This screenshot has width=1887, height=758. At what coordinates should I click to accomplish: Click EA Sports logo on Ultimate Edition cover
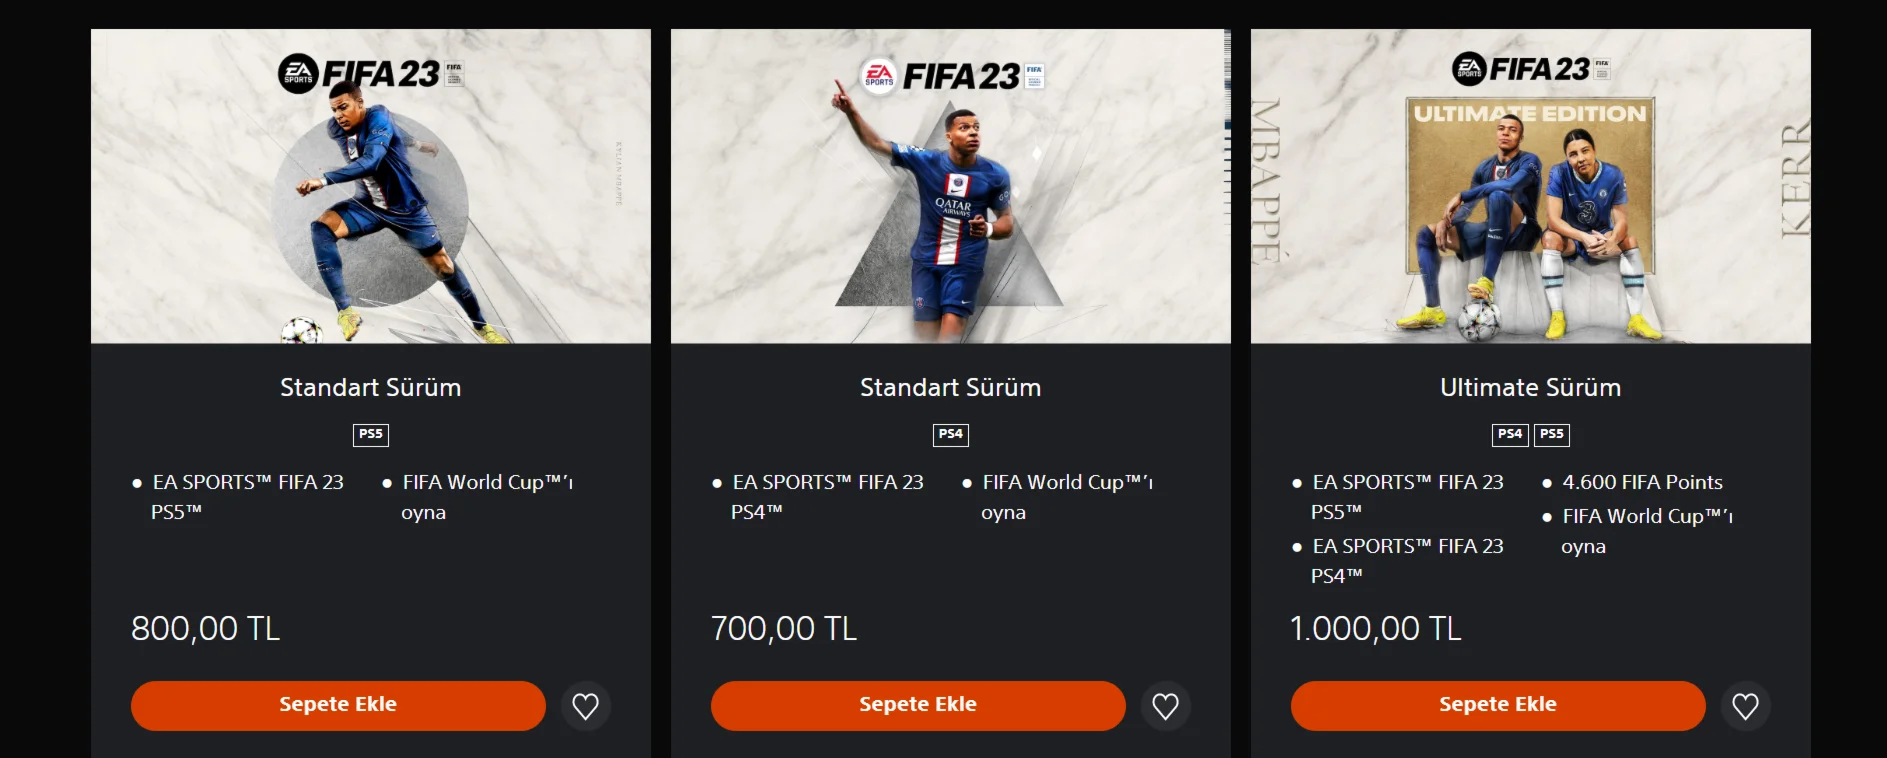1469,69
